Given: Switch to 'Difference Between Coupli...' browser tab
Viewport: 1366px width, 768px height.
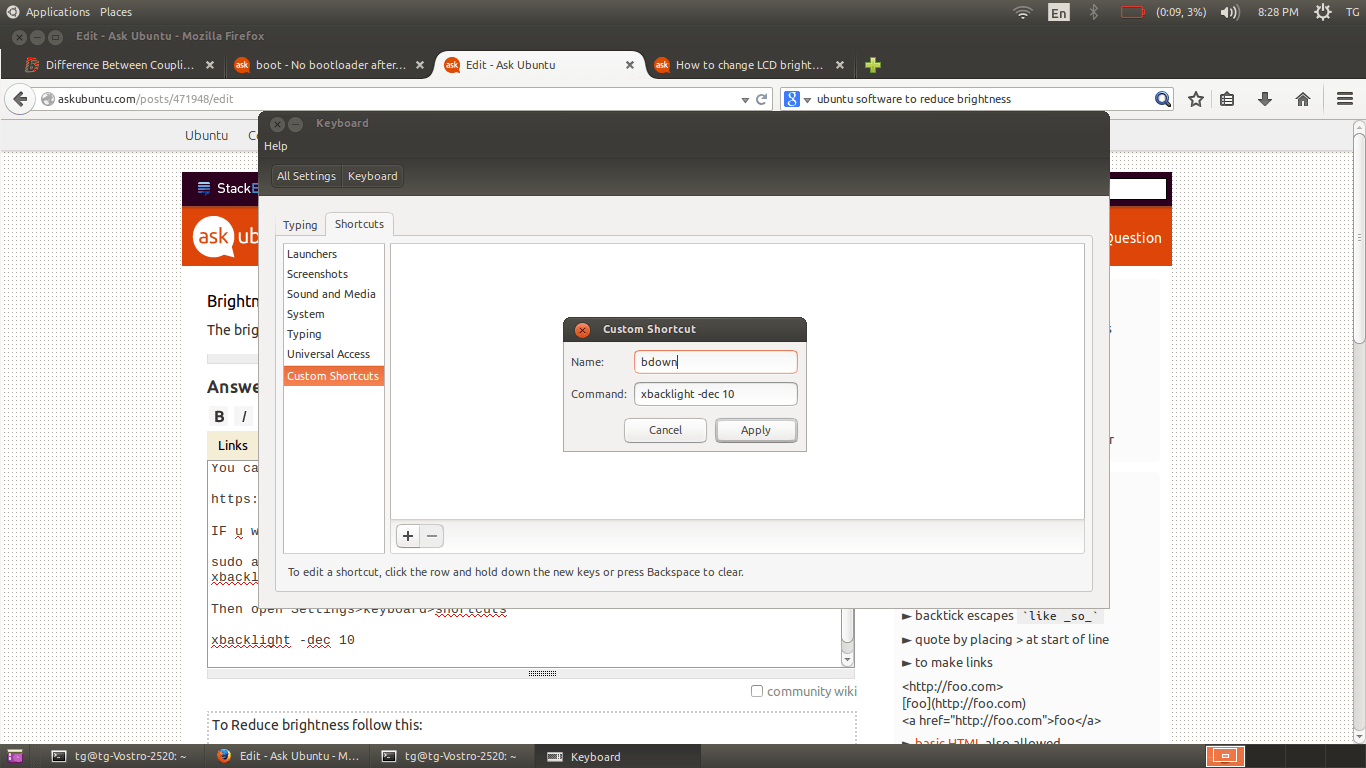Looking at the screenshot, I should (121, 65).
